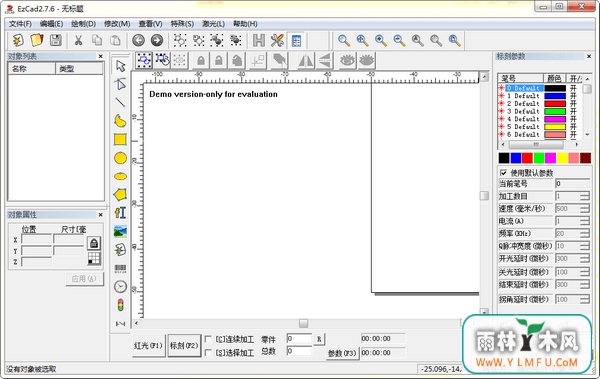This screenshot has width=600, height=379.
Task: Click the Undo back-arrow icon
Action: (139, 40)
